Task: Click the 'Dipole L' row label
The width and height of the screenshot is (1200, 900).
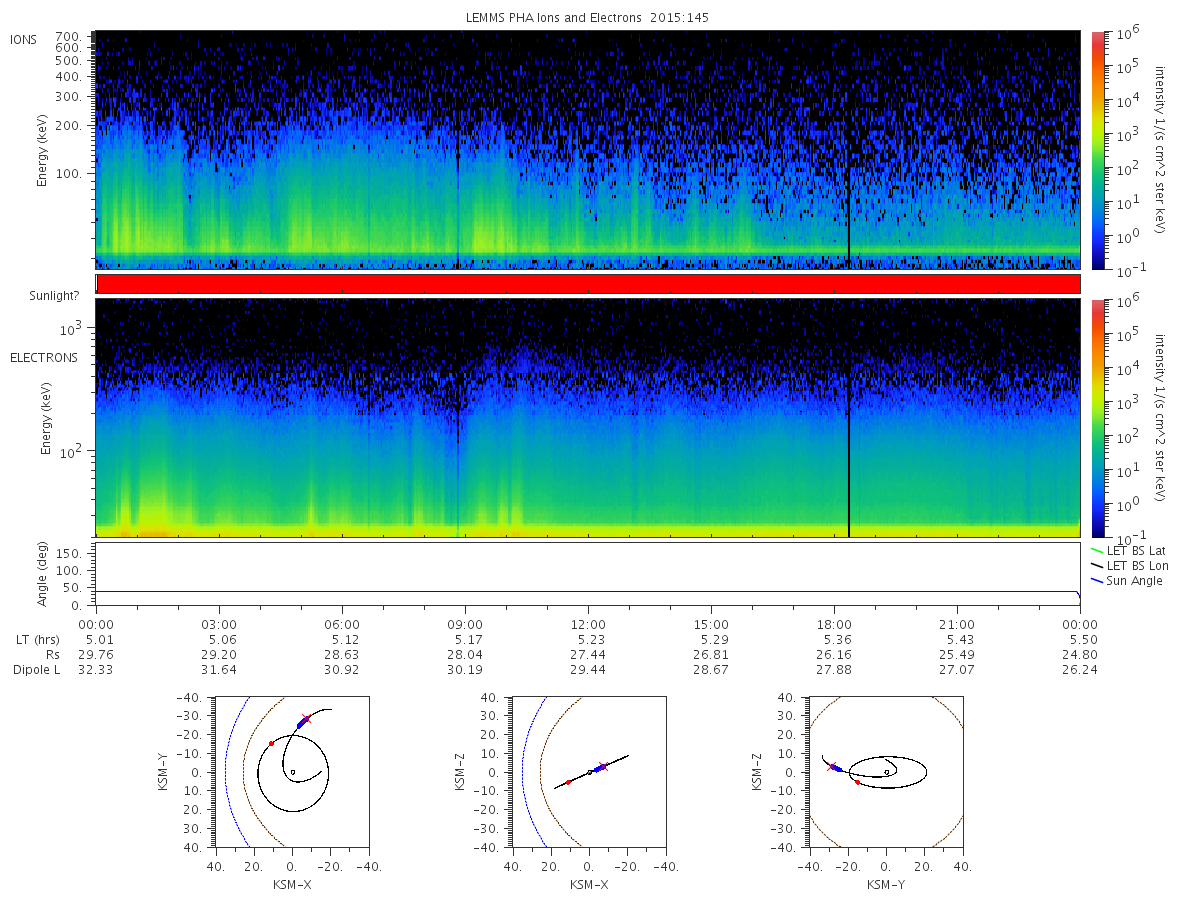Action: [x=36, y=669]
